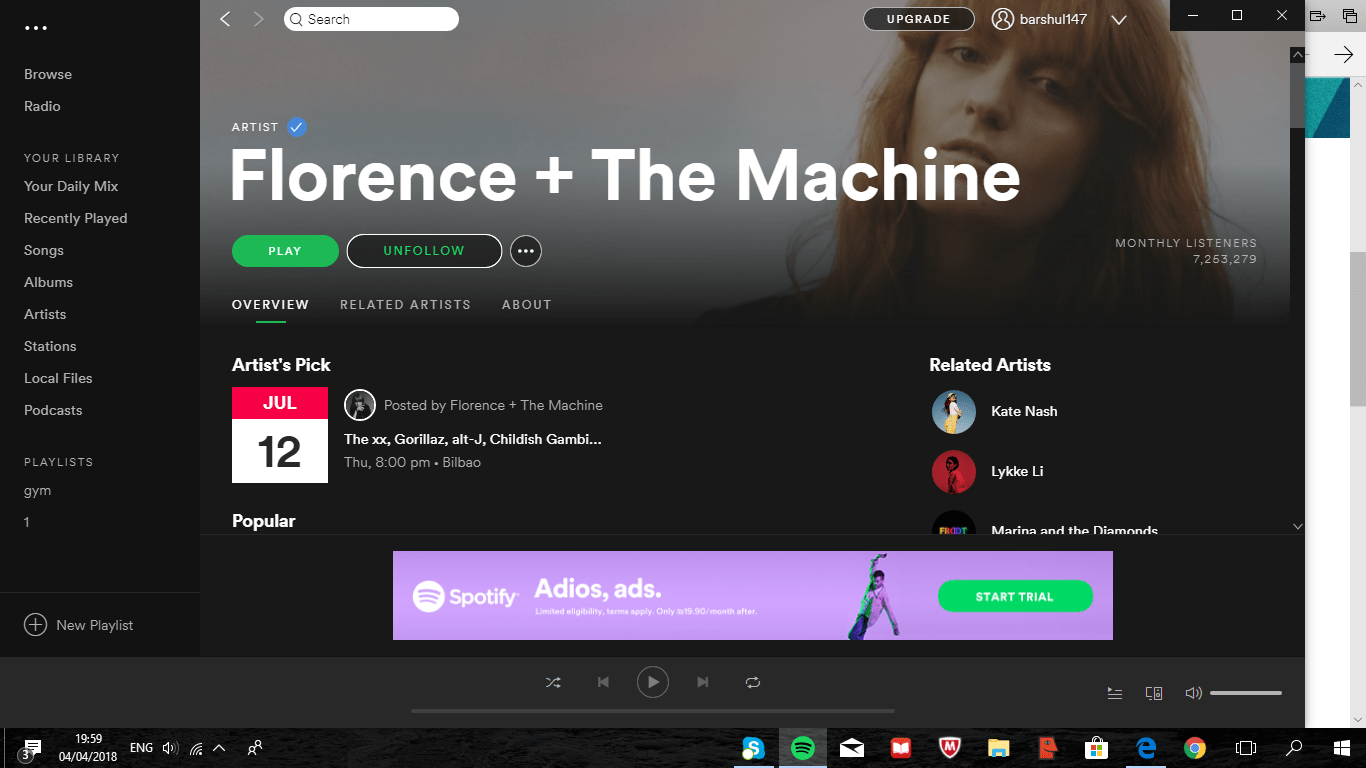Unfollow Florence + The Machine
Screen dimensions: 1366x768
(424, 251)
